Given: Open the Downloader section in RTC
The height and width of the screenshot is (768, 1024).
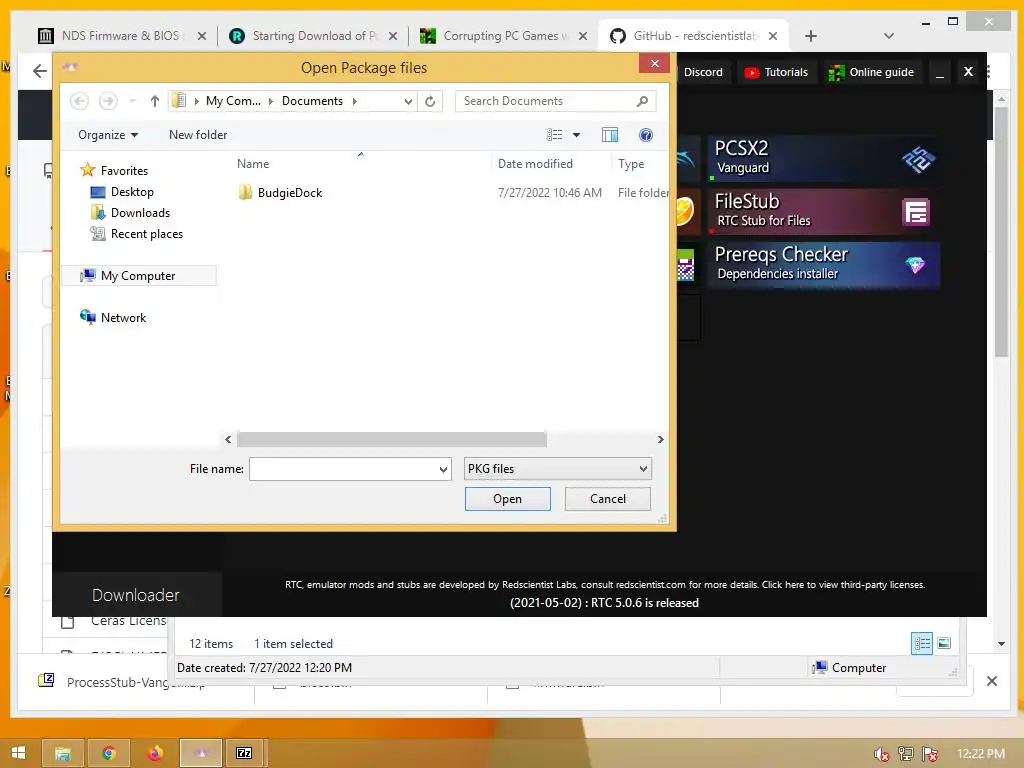Looking at the screenshot, I should pos(136,595).
